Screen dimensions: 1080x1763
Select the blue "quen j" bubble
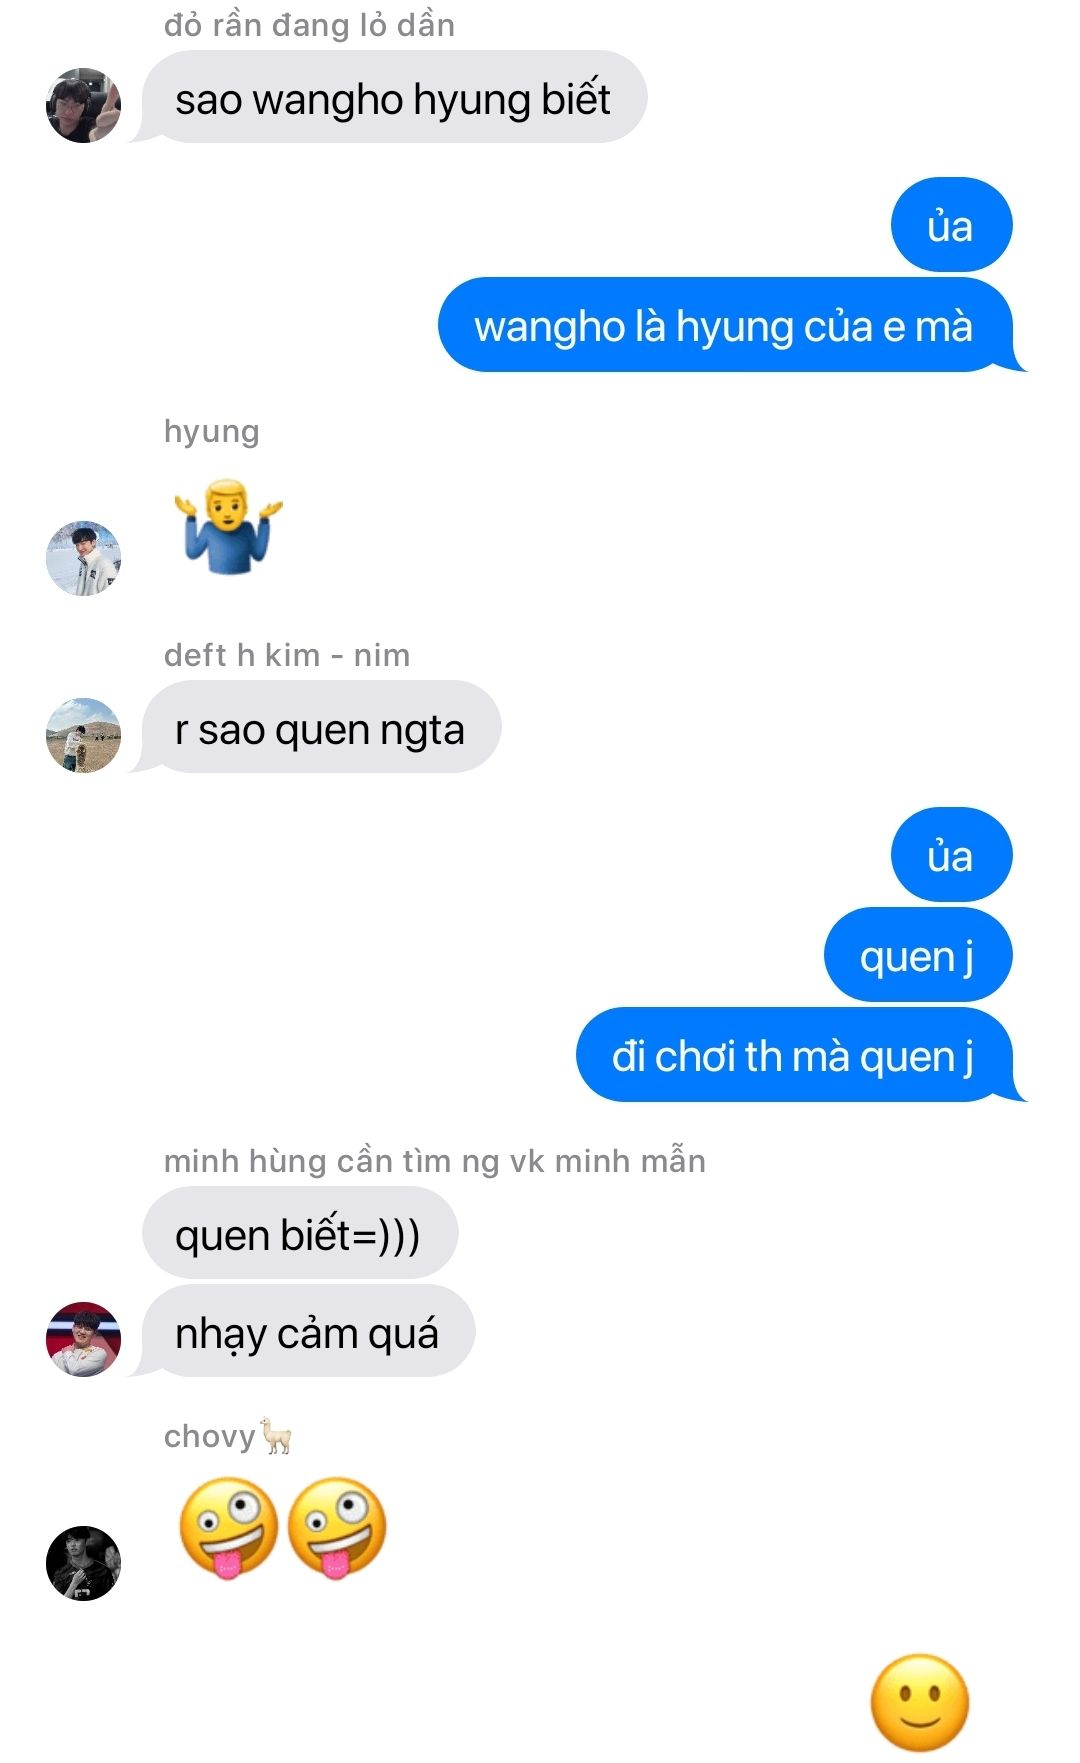(918, 954)
